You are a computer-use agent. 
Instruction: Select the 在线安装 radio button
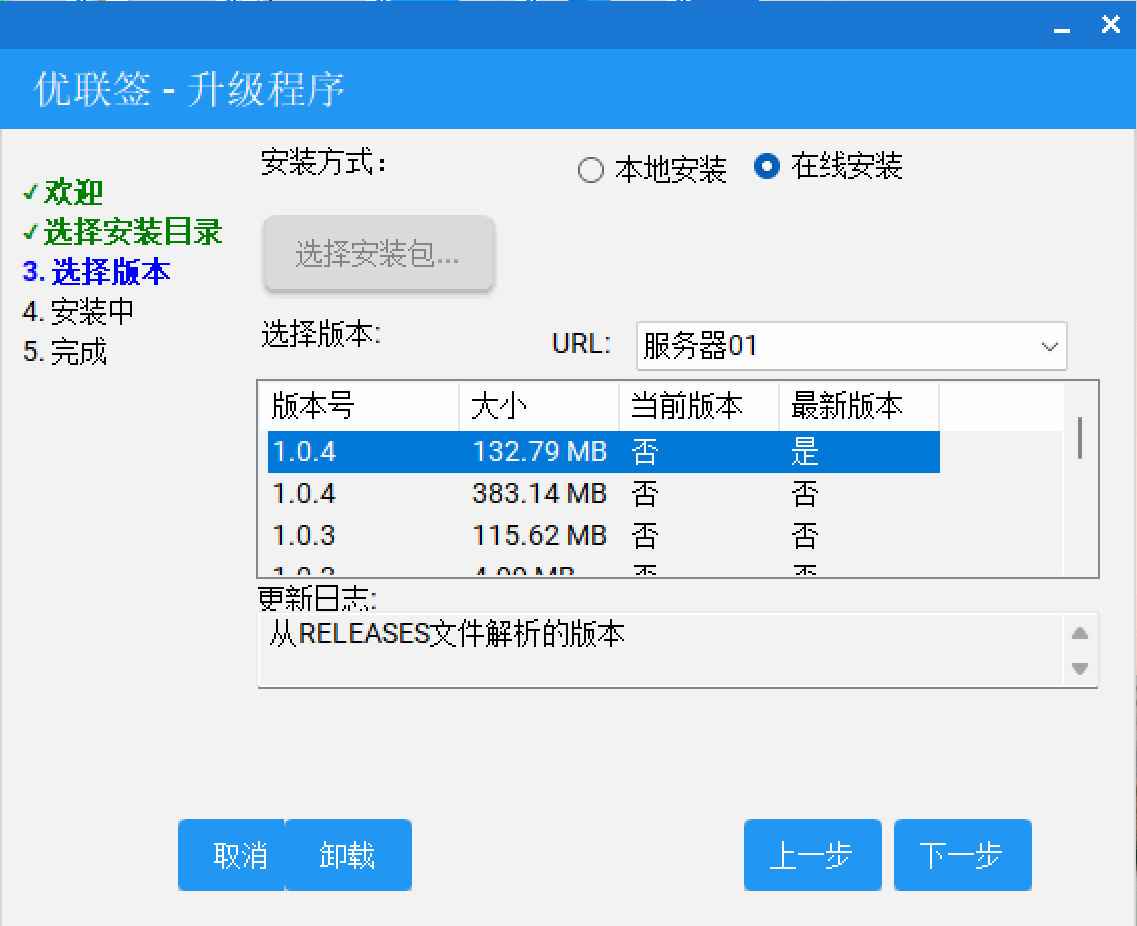tap(766, 168)
